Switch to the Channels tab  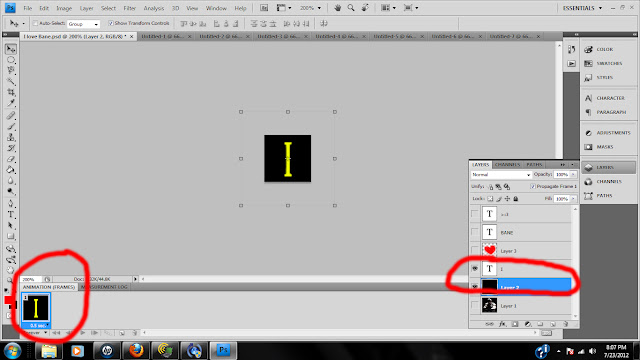[507, 164]
